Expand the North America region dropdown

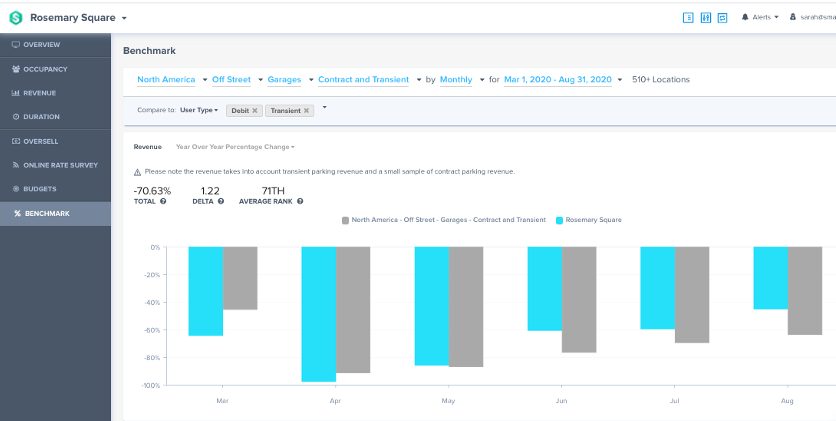point(170,79)
